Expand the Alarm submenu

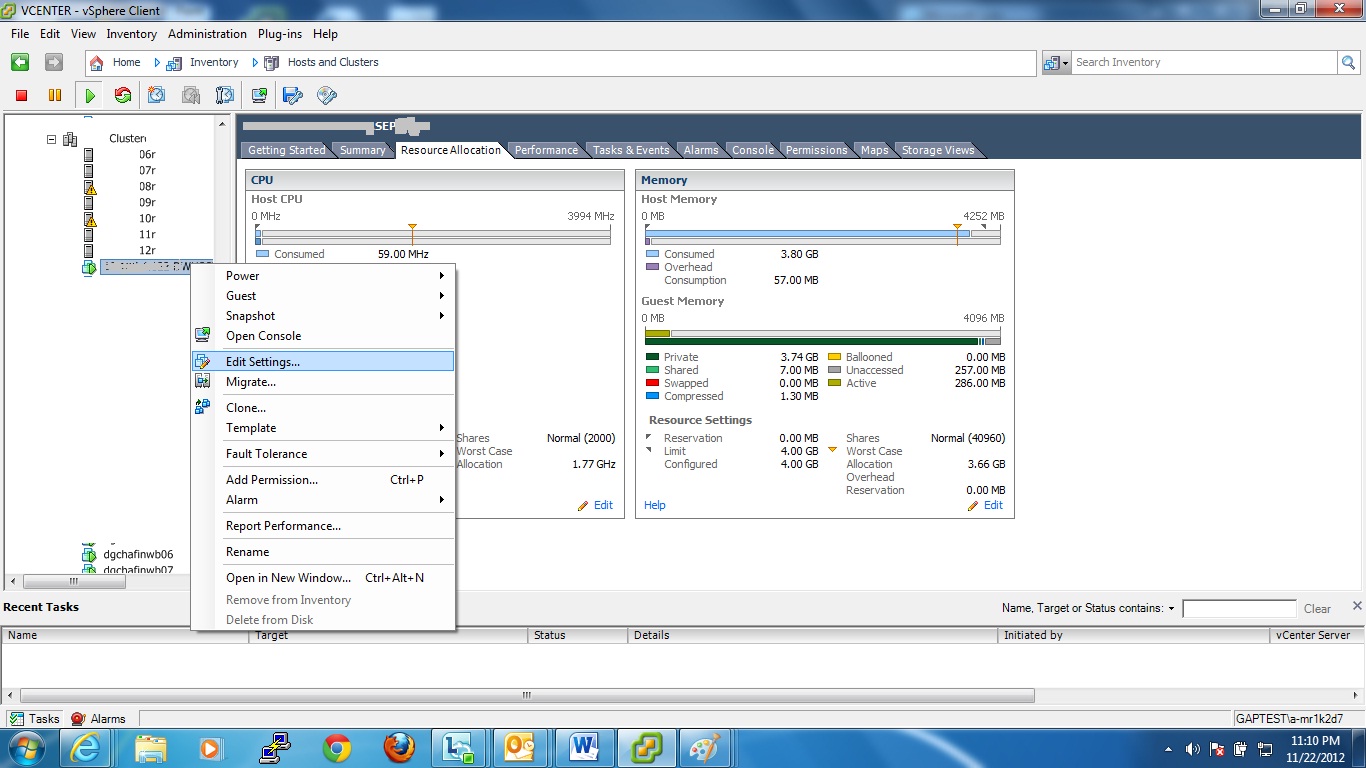point(323,500)
